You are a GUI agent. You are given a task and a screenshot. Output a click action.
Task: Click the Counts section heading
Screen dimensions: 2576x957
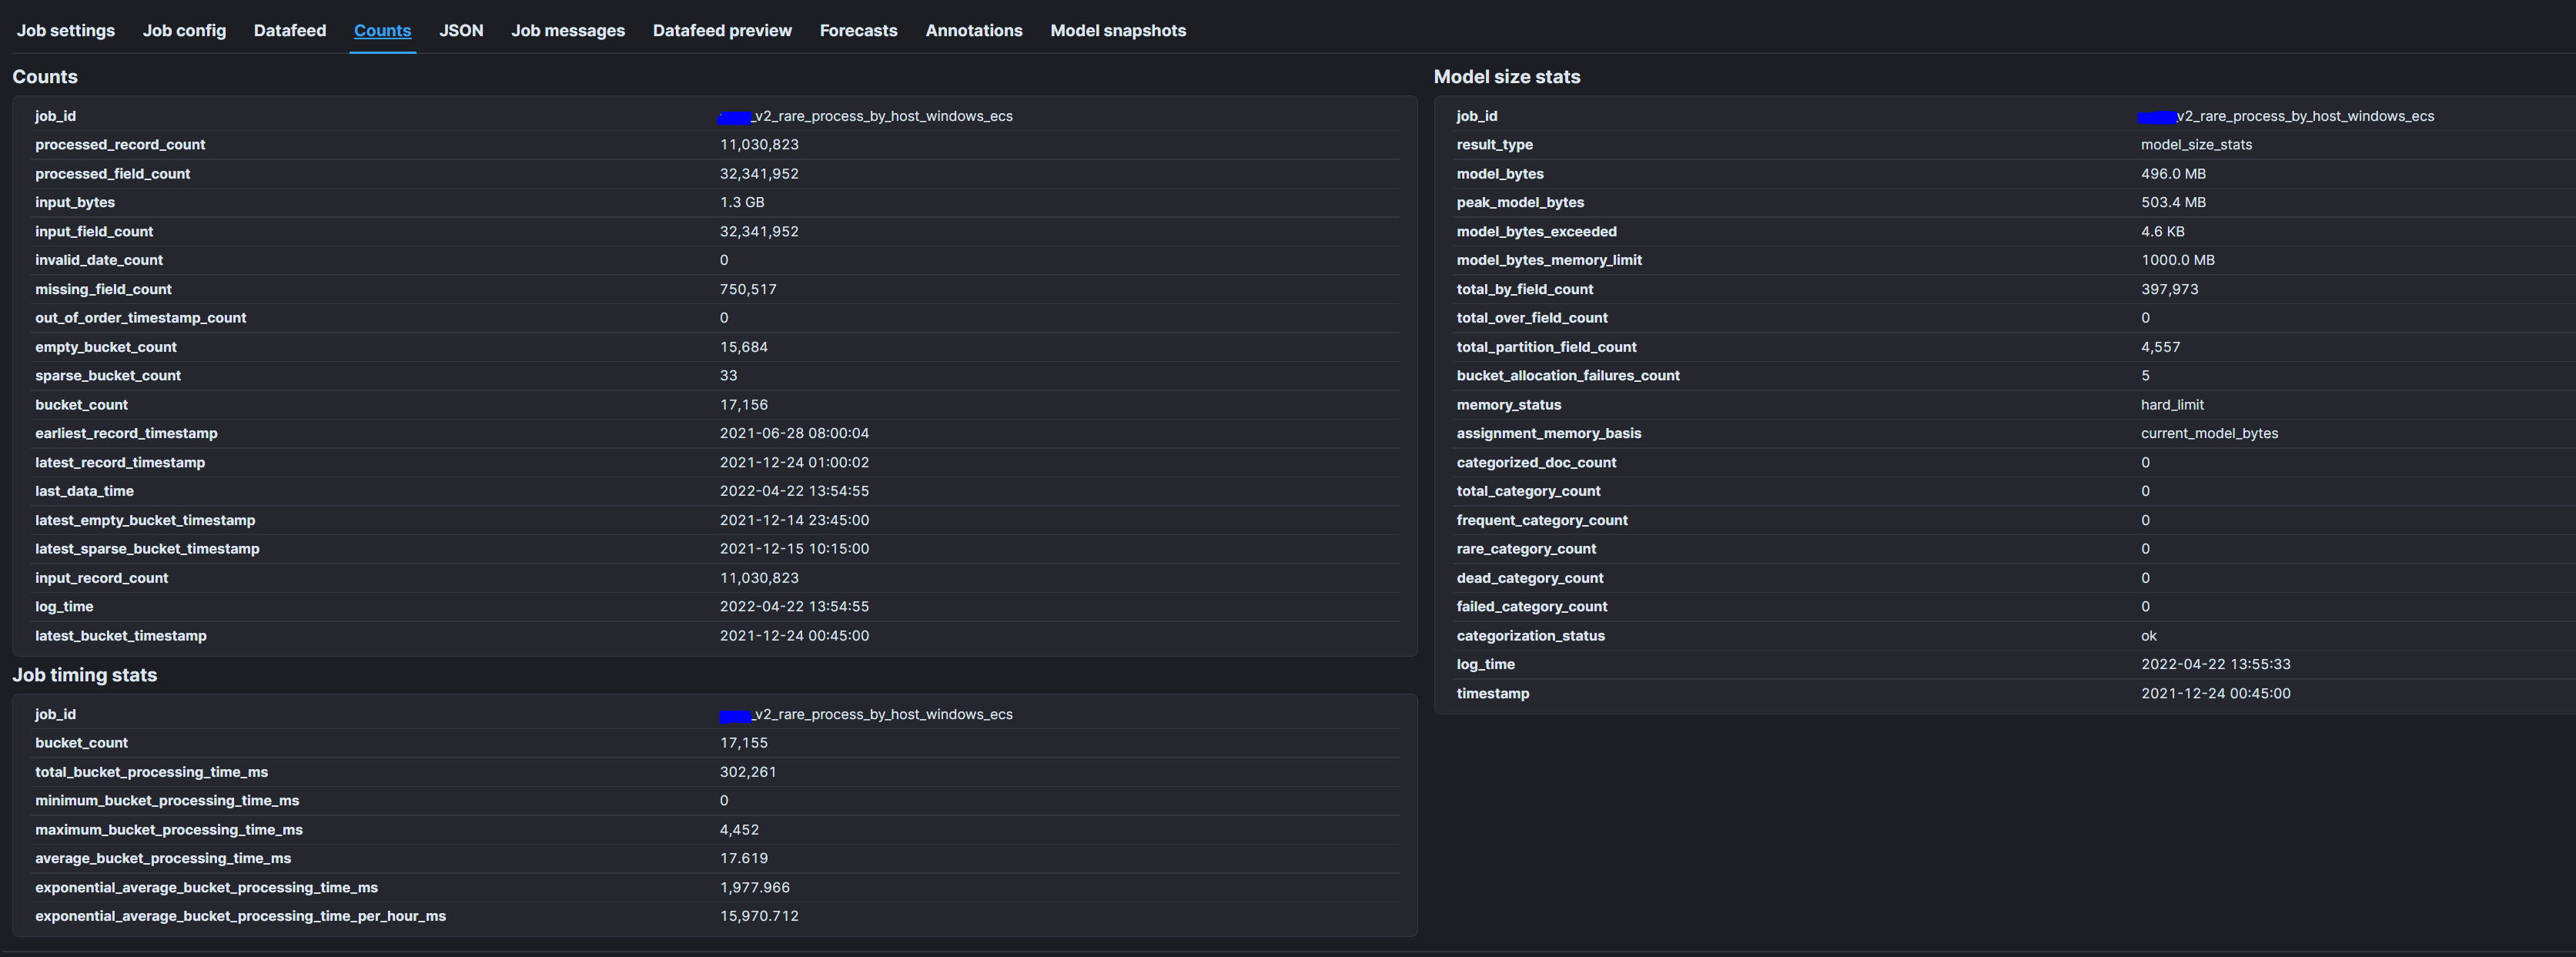45,77
